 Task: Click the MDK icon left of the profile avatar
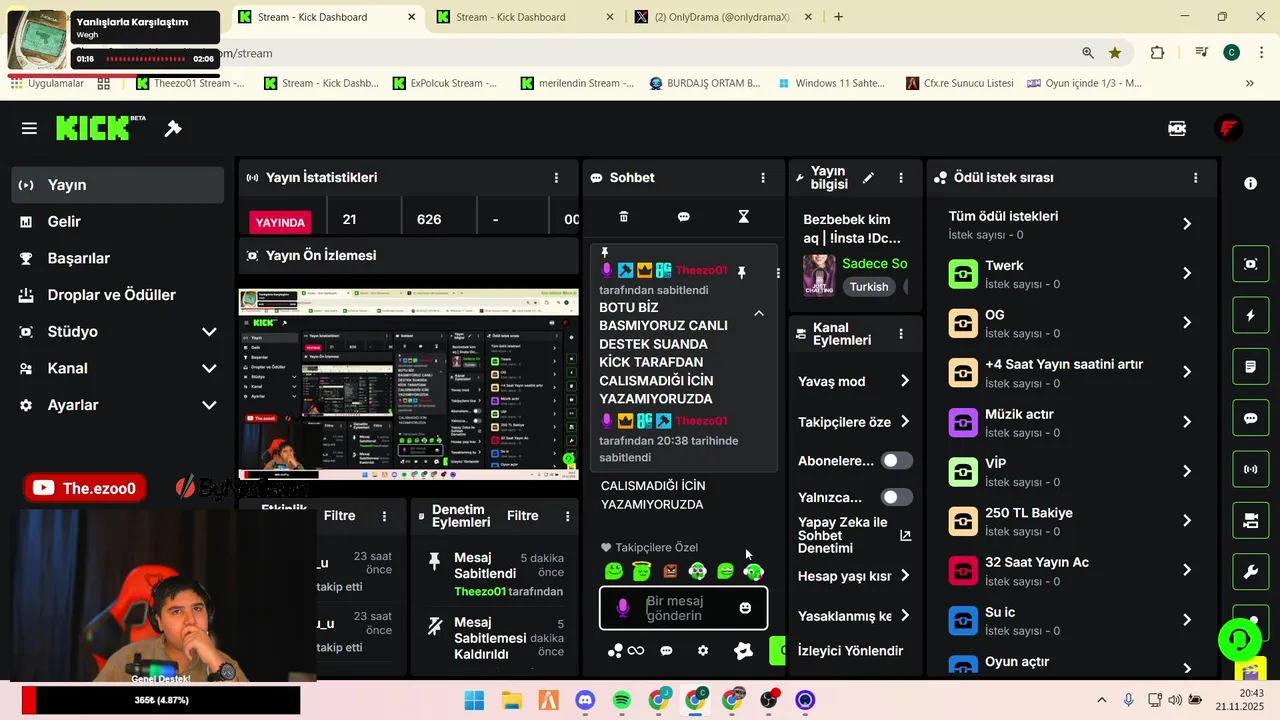(x=1177, y=128)
